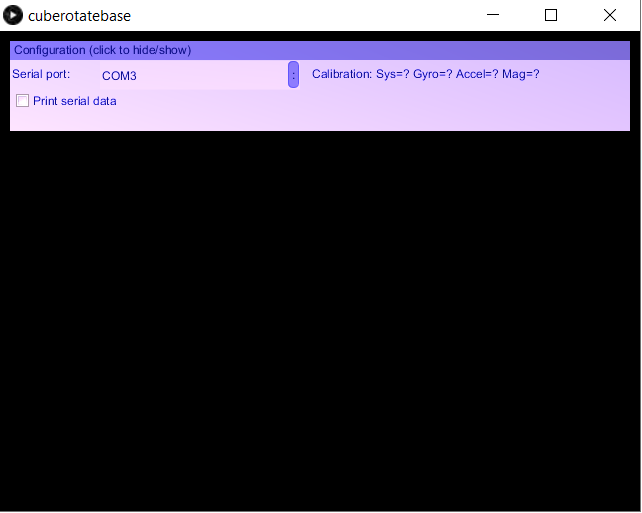Click the Processing app icon in title bar
The width and height of the screenshot is (642, 513).
[13, 15]
